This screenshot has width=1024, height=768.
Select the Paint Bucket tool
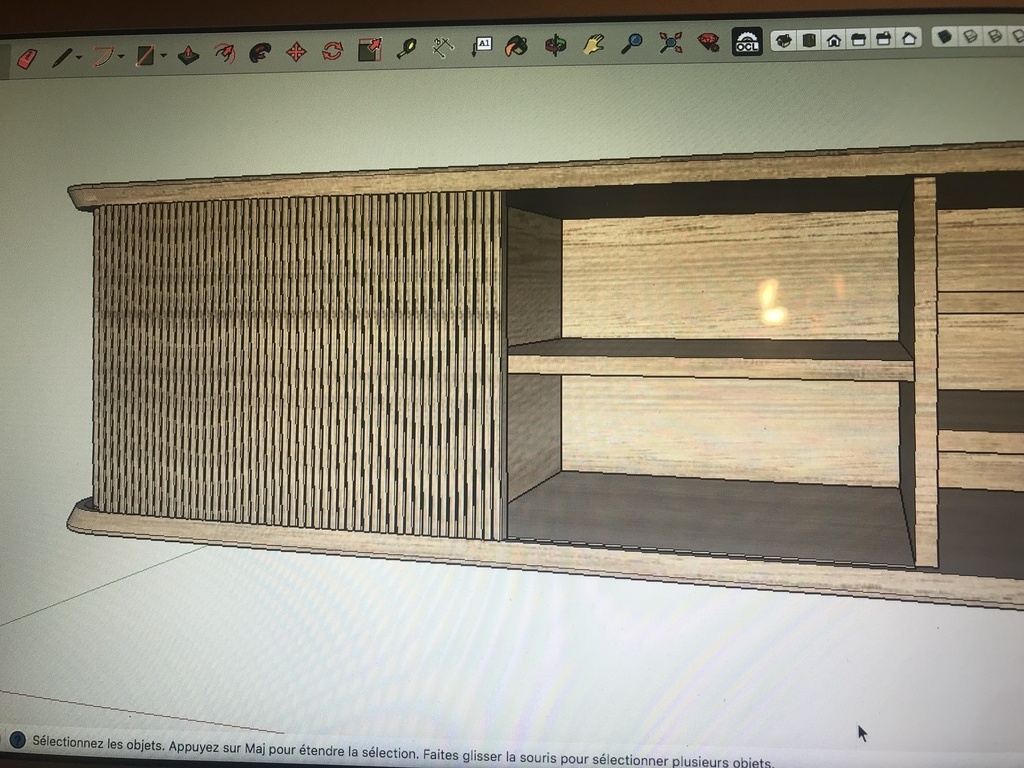point(517,46)
